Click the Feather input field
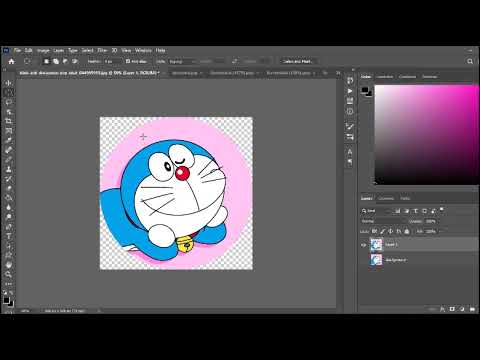This screenshot has width=480, height=360. (x=112, y=62)
